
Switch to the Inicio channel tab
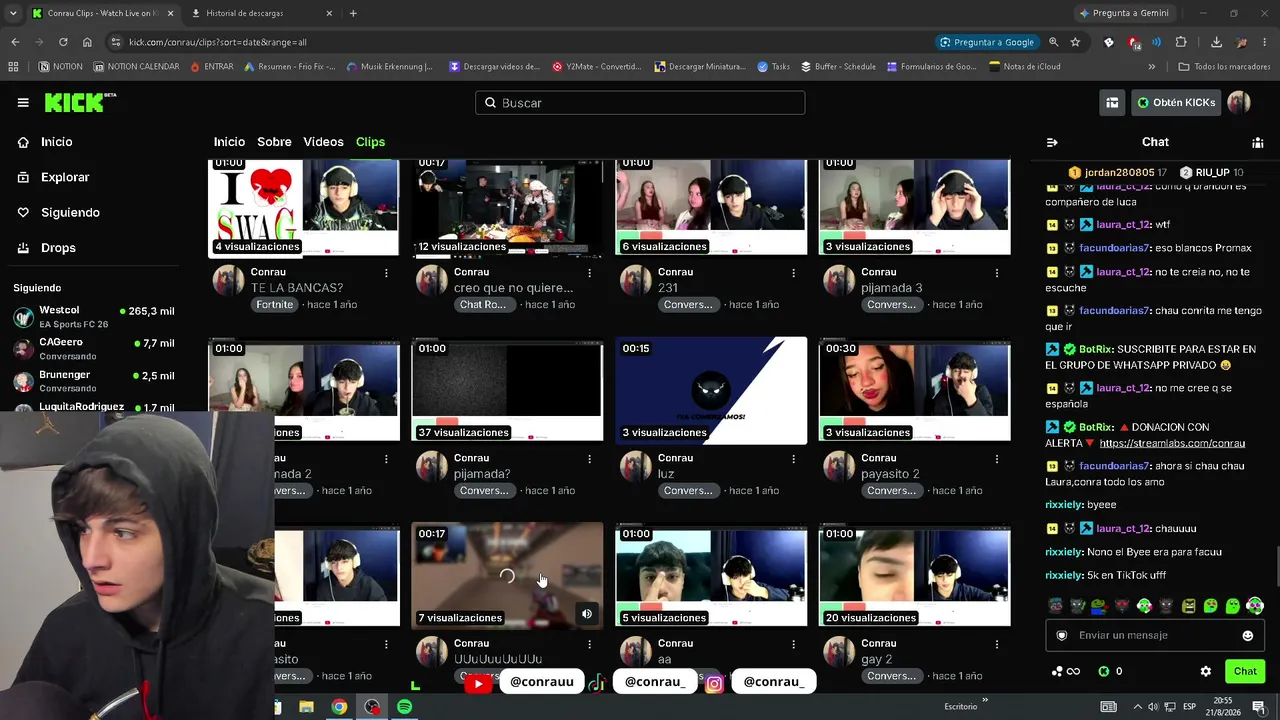click(229, 142)
